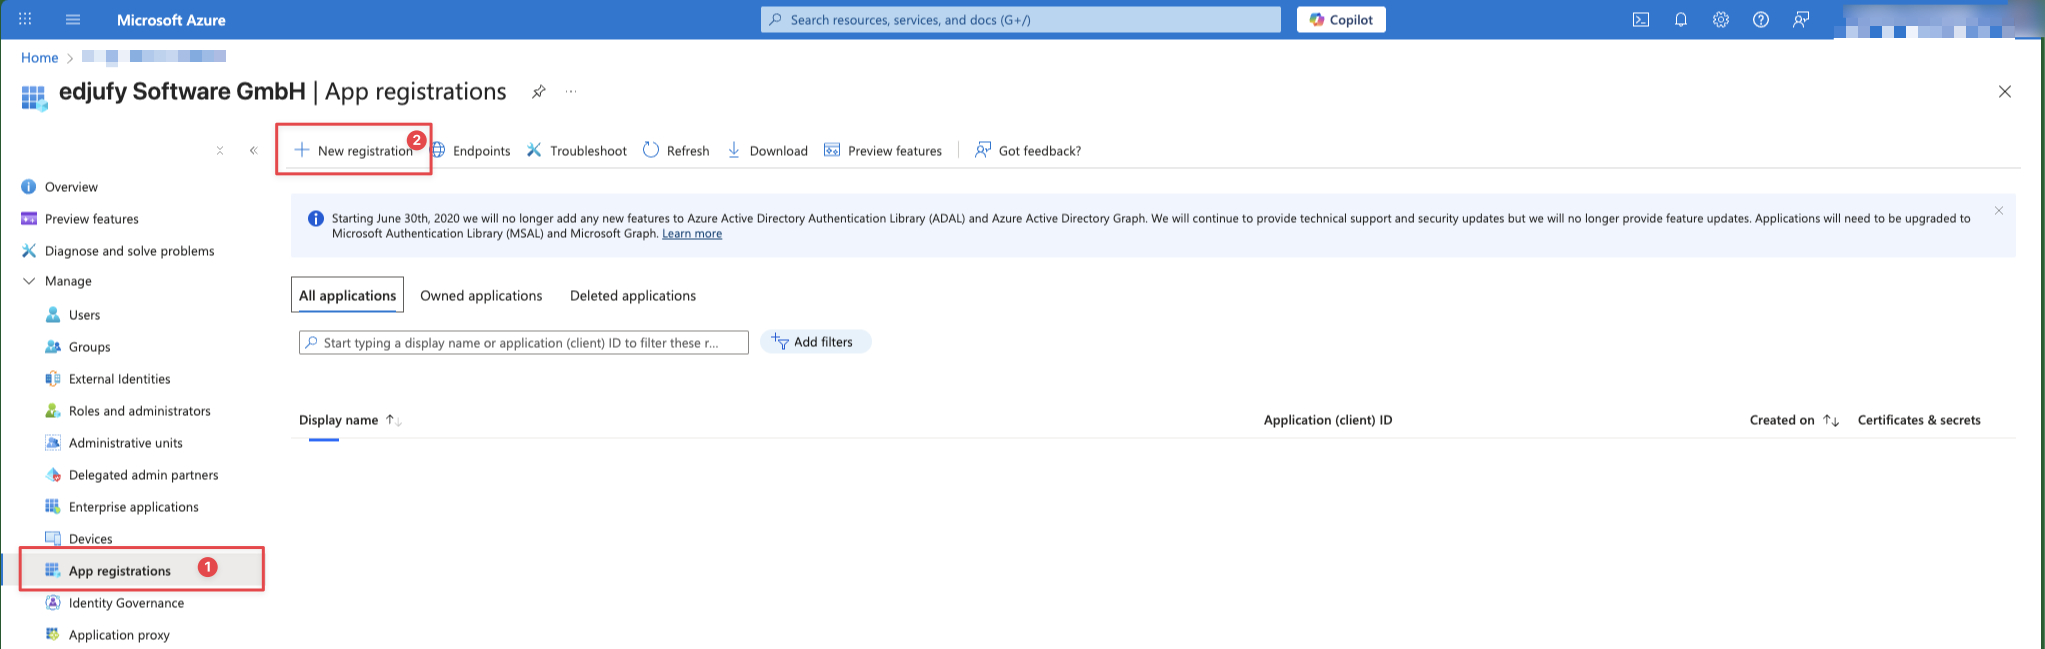The width and height of the screenshot is (2045, 649).
Task: Switch to Deleted applications tab
Action: pyautogui.click(x=633, y=295)
